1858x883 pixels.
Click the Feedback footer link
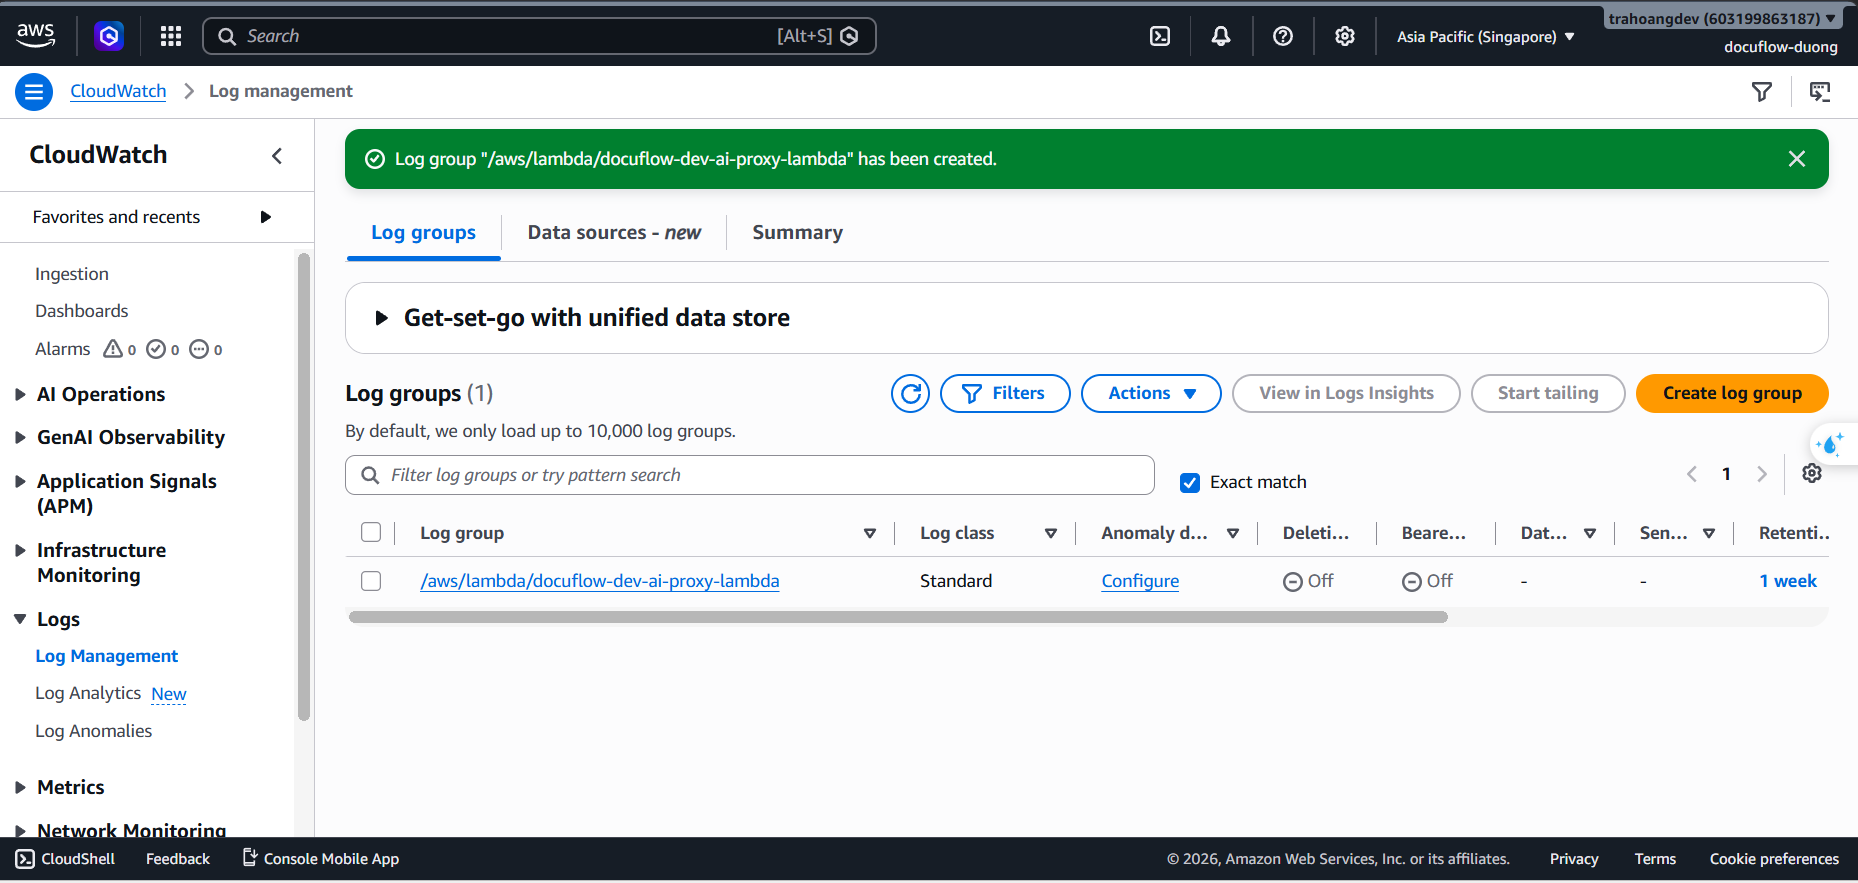coord(178,859)
